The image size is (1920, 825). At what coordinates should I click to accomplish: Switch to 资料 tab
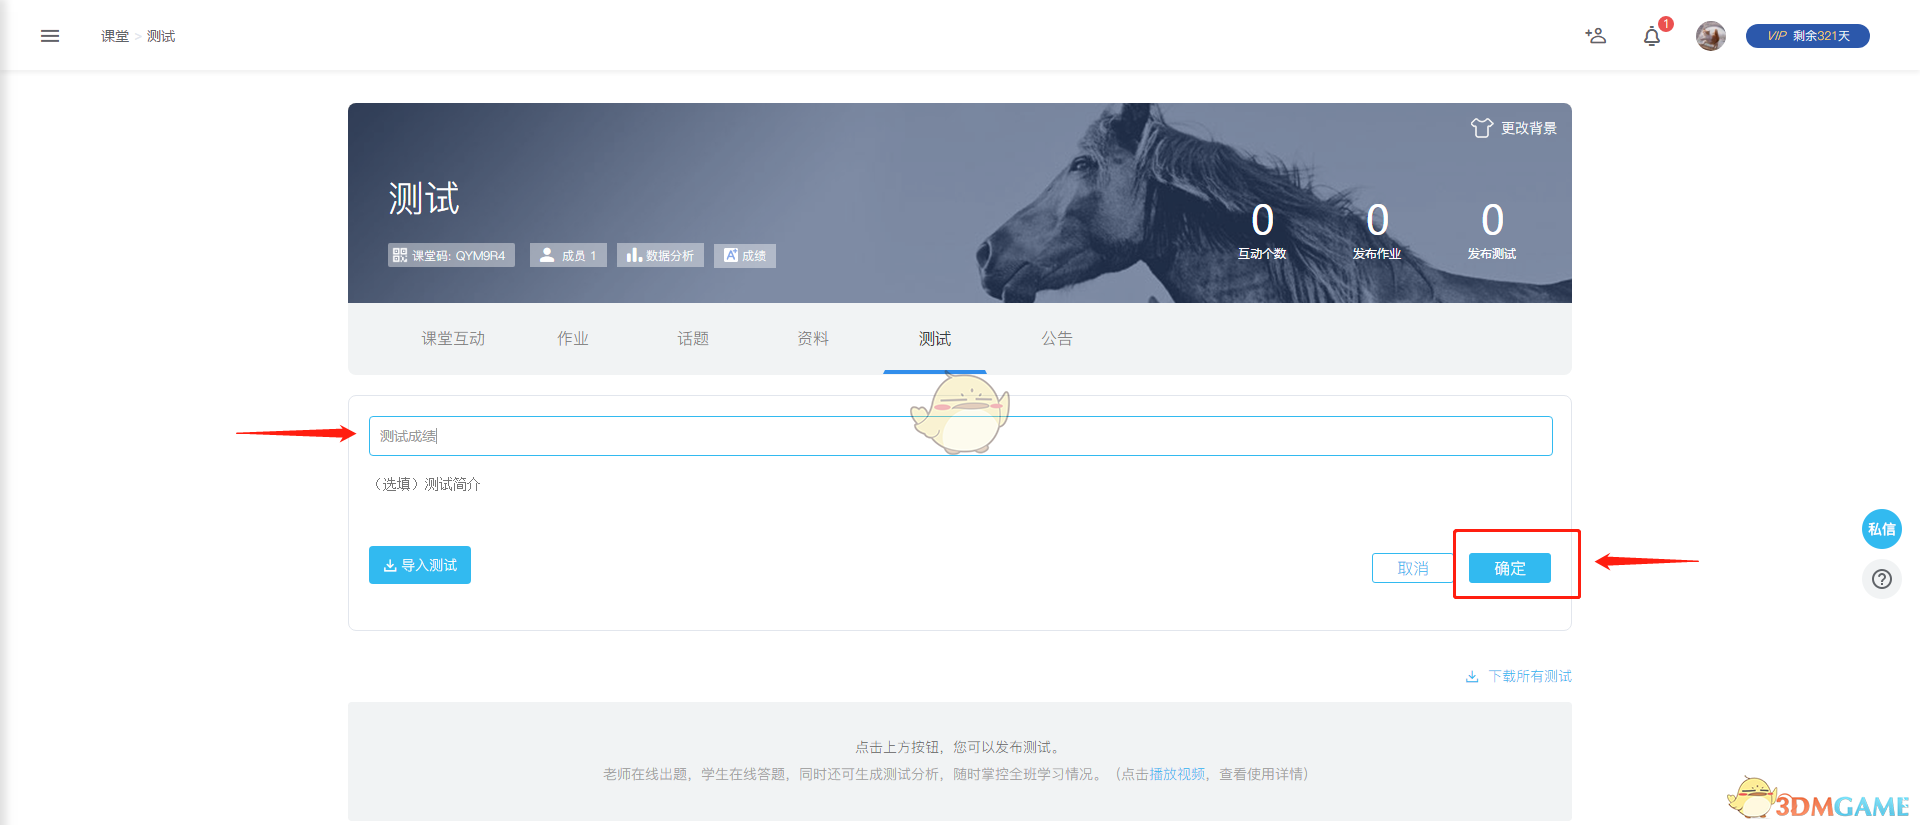[x=813, y=339]
